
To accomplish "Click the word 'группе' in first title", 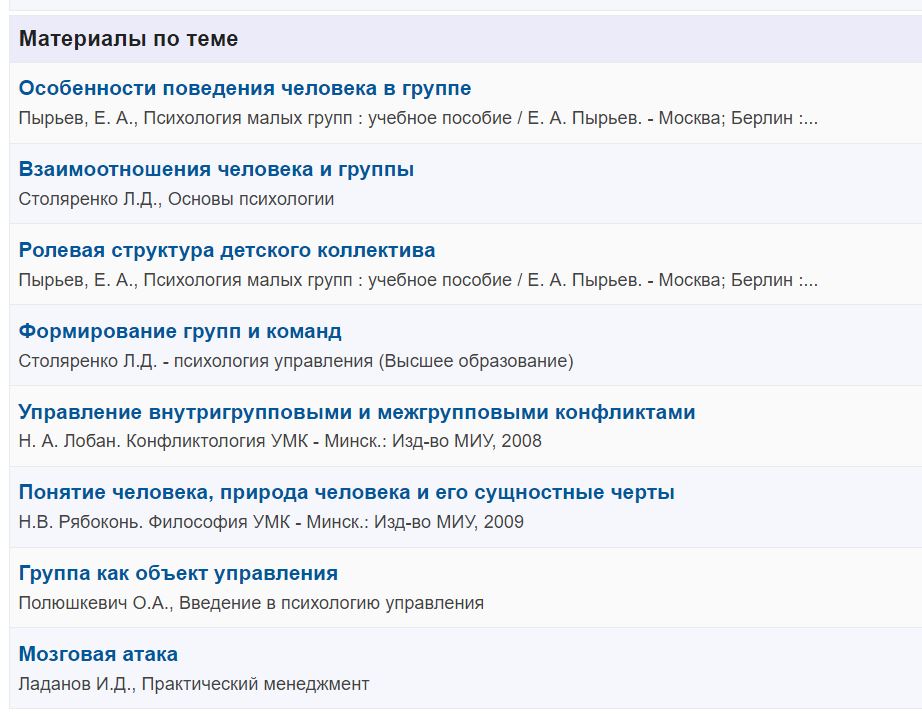I will click(436, 89).
